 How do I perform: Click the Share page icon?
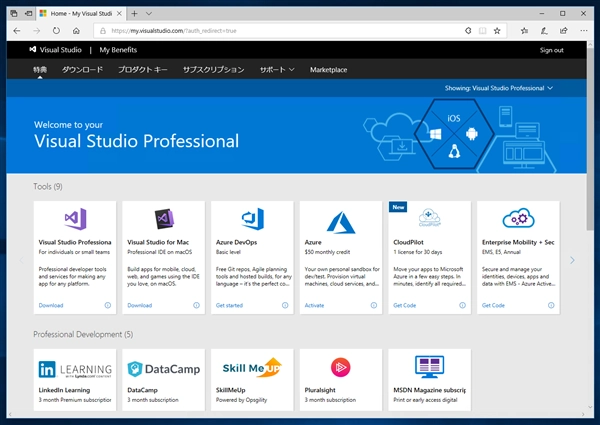pyautogui.click(x=564, y=31)
